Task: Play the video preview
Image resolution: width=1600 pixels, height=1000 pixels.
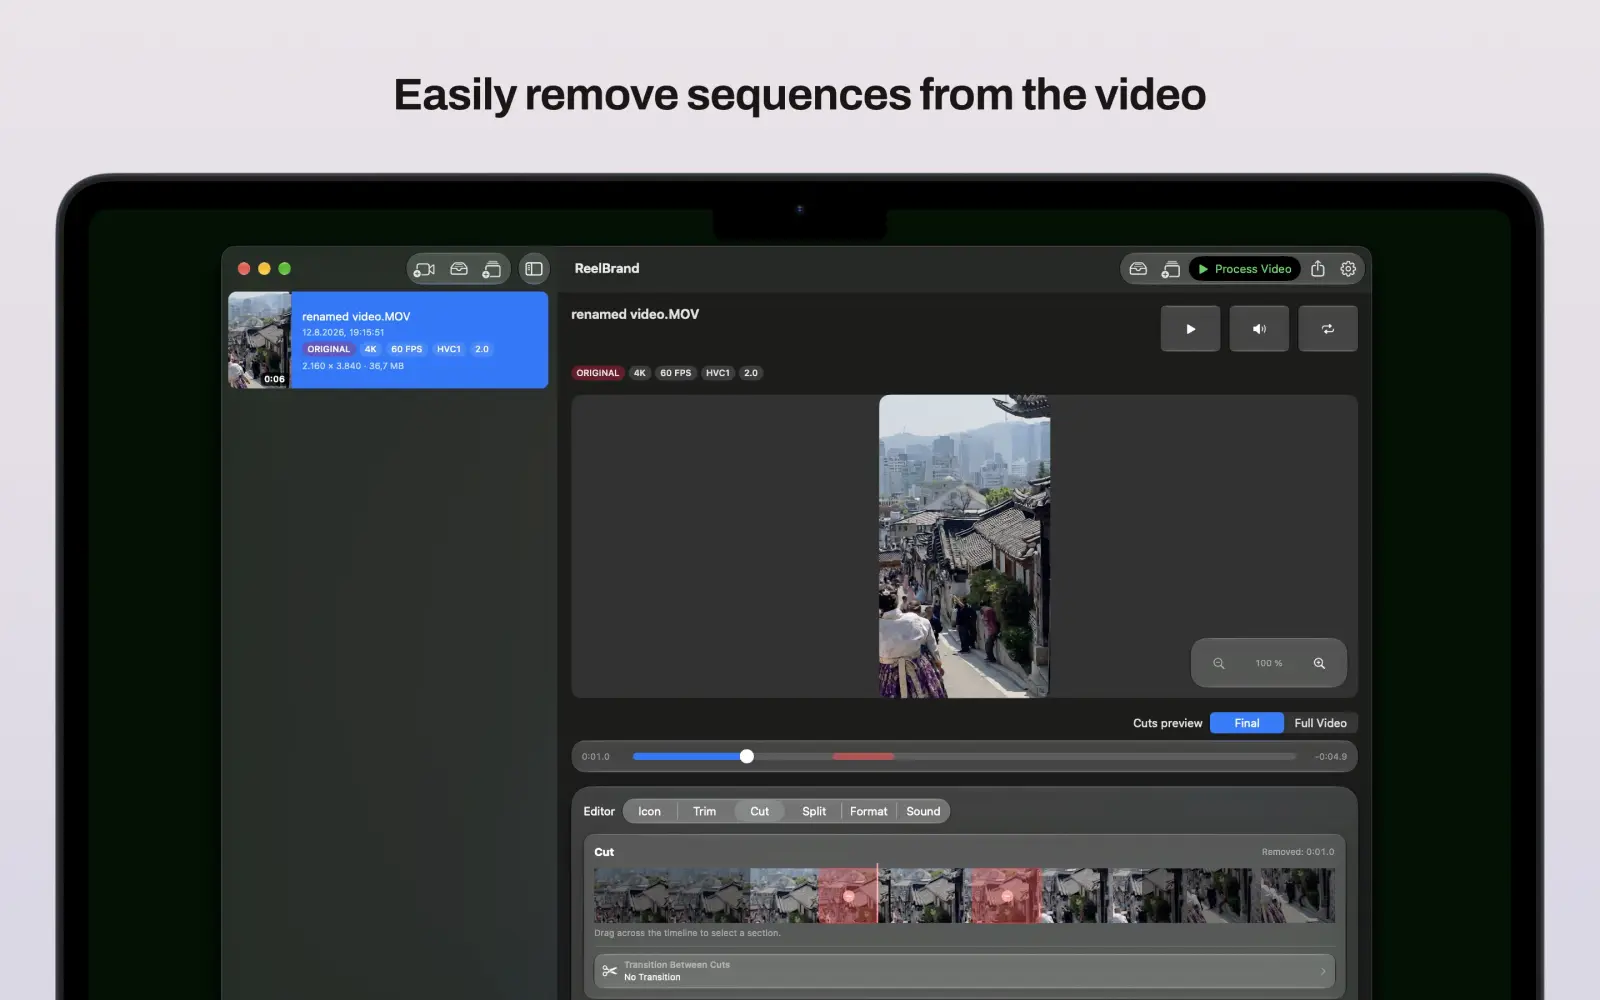Action: coord(1190,329)
